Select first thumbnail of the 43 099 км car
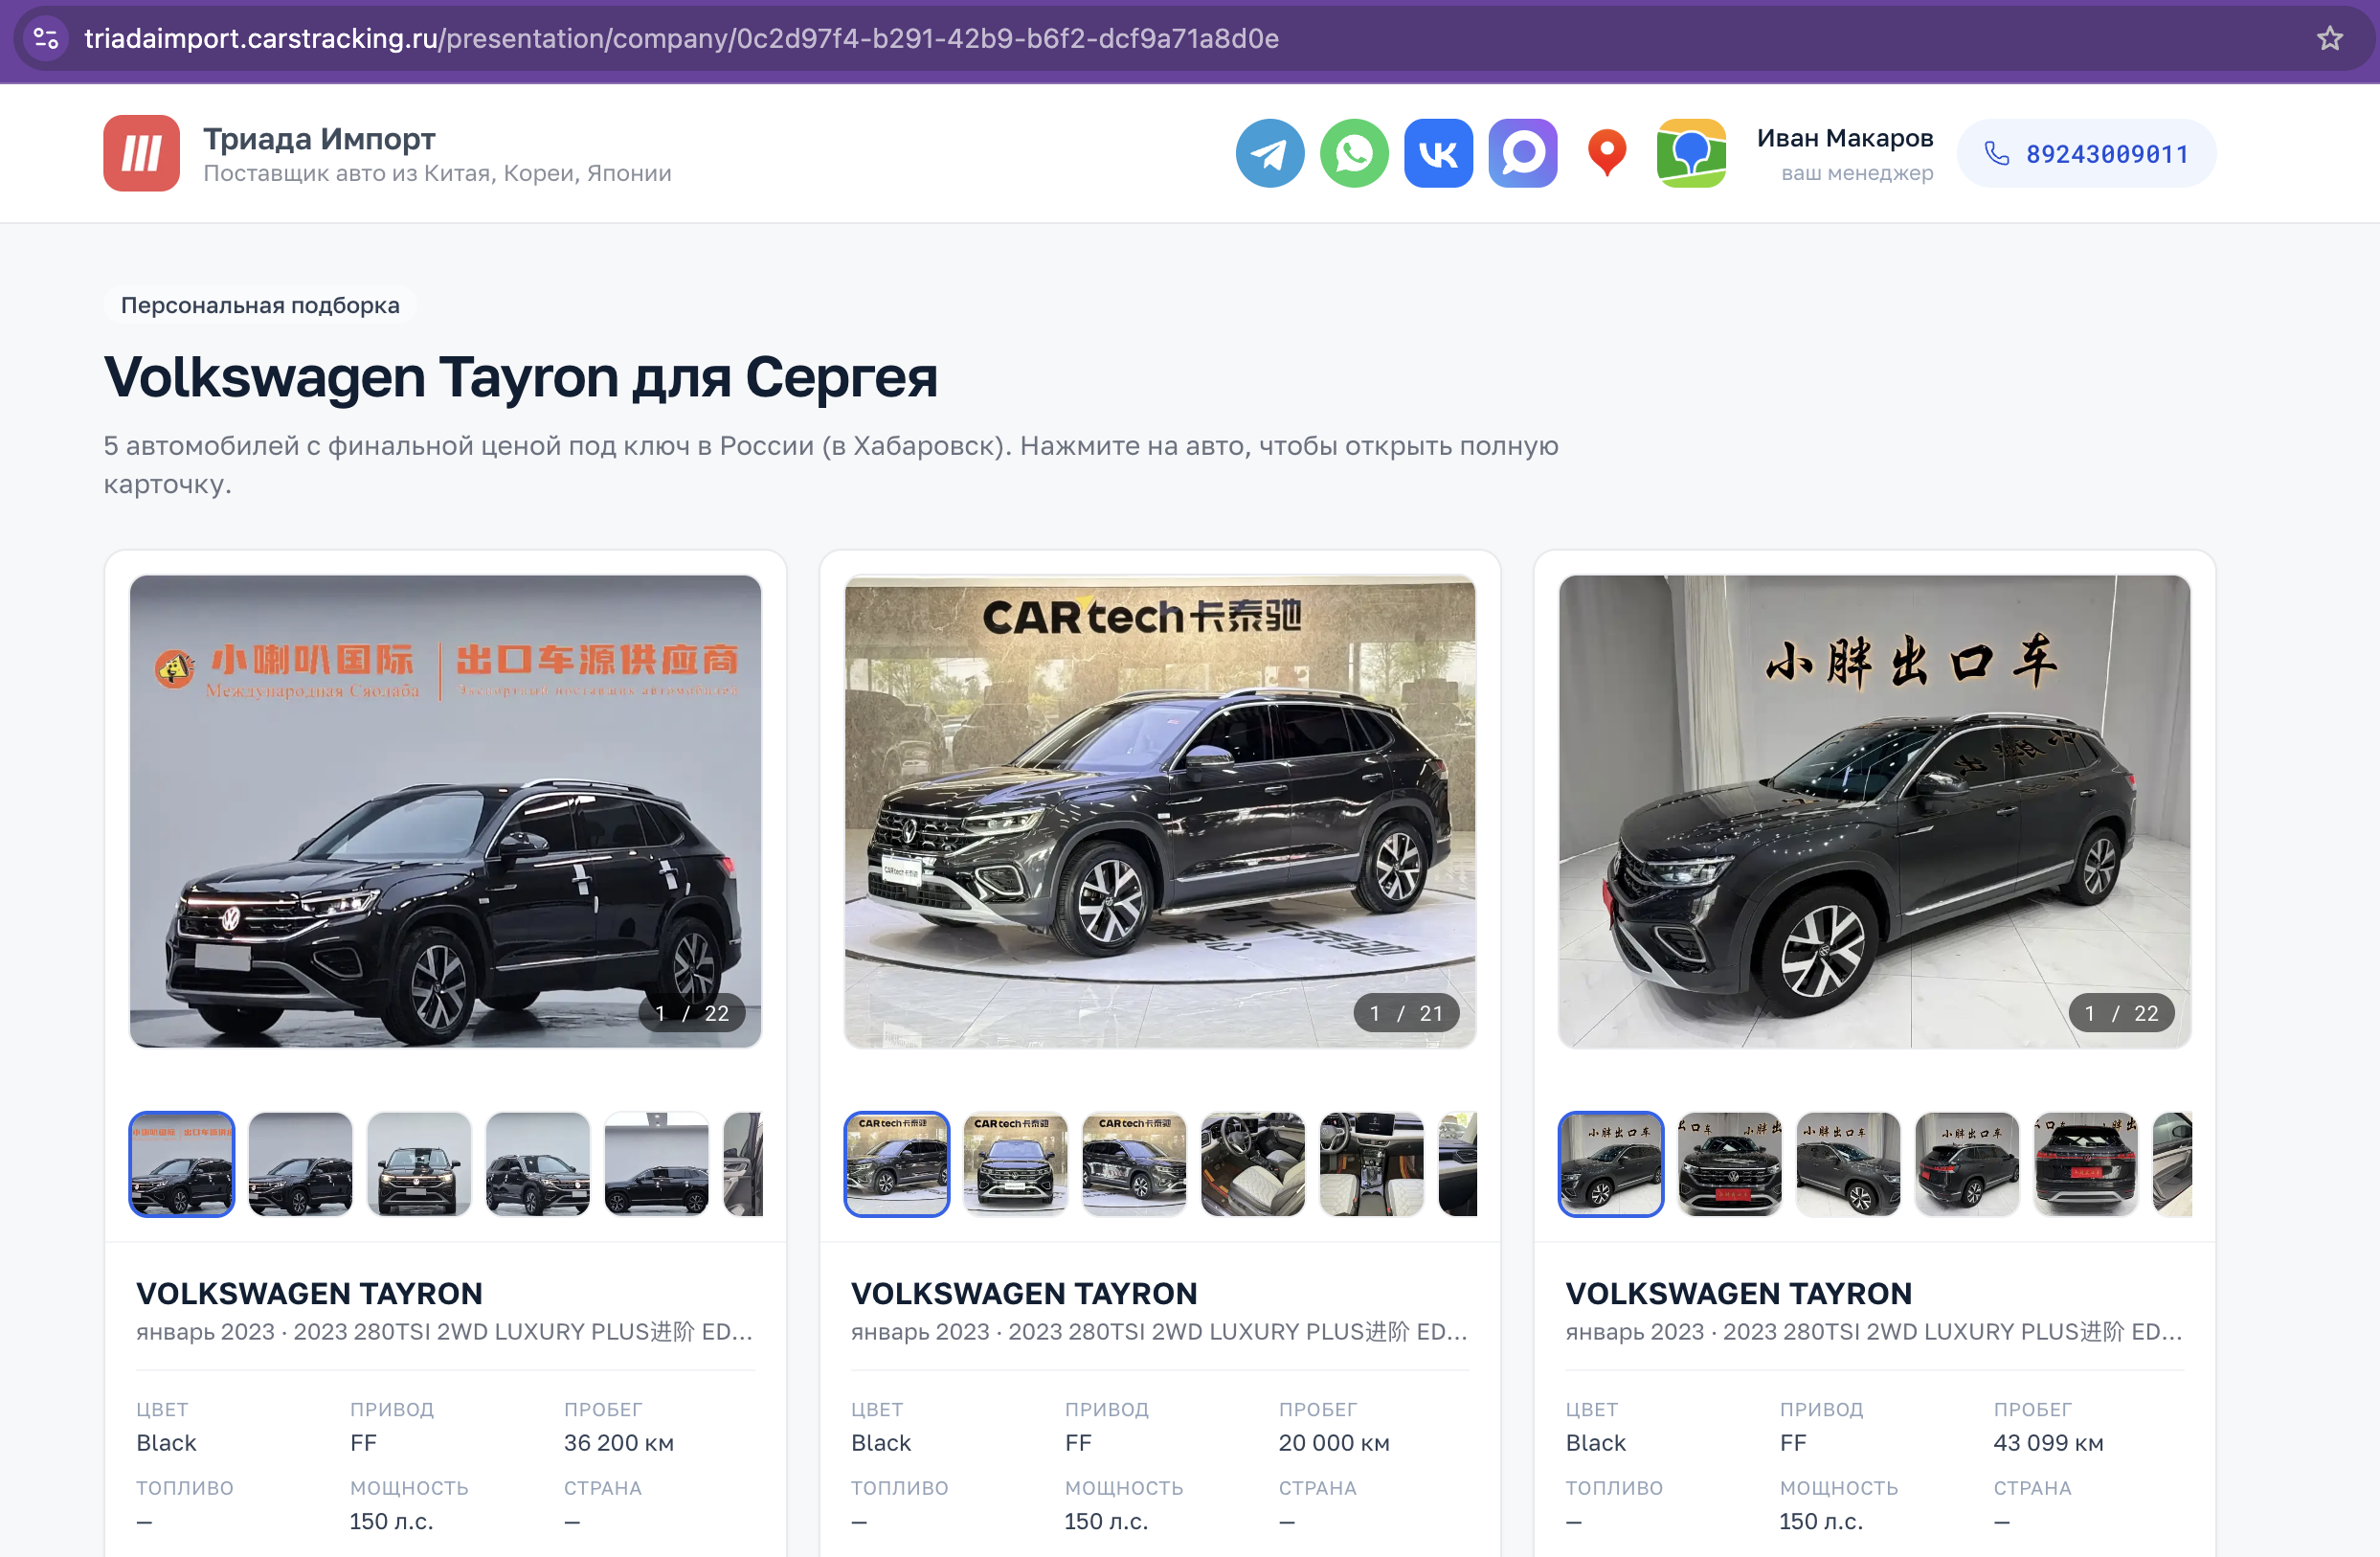2380x1557 pixels. point(1611,1164)
